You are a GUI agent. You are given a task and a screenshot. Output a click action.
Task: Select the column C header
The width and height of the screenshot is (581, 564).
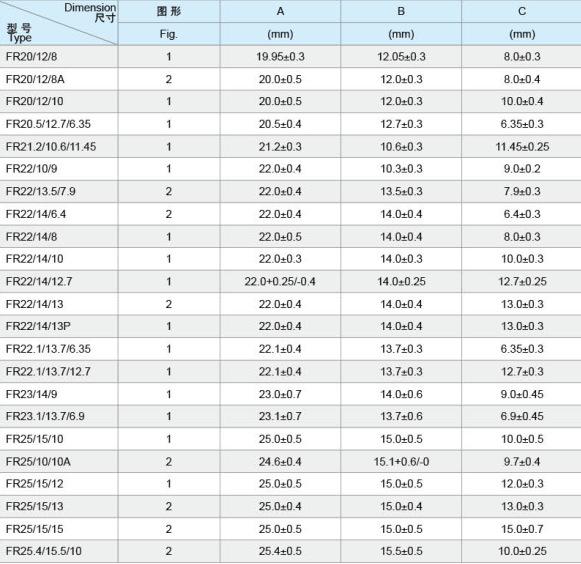tap(522, 11)
